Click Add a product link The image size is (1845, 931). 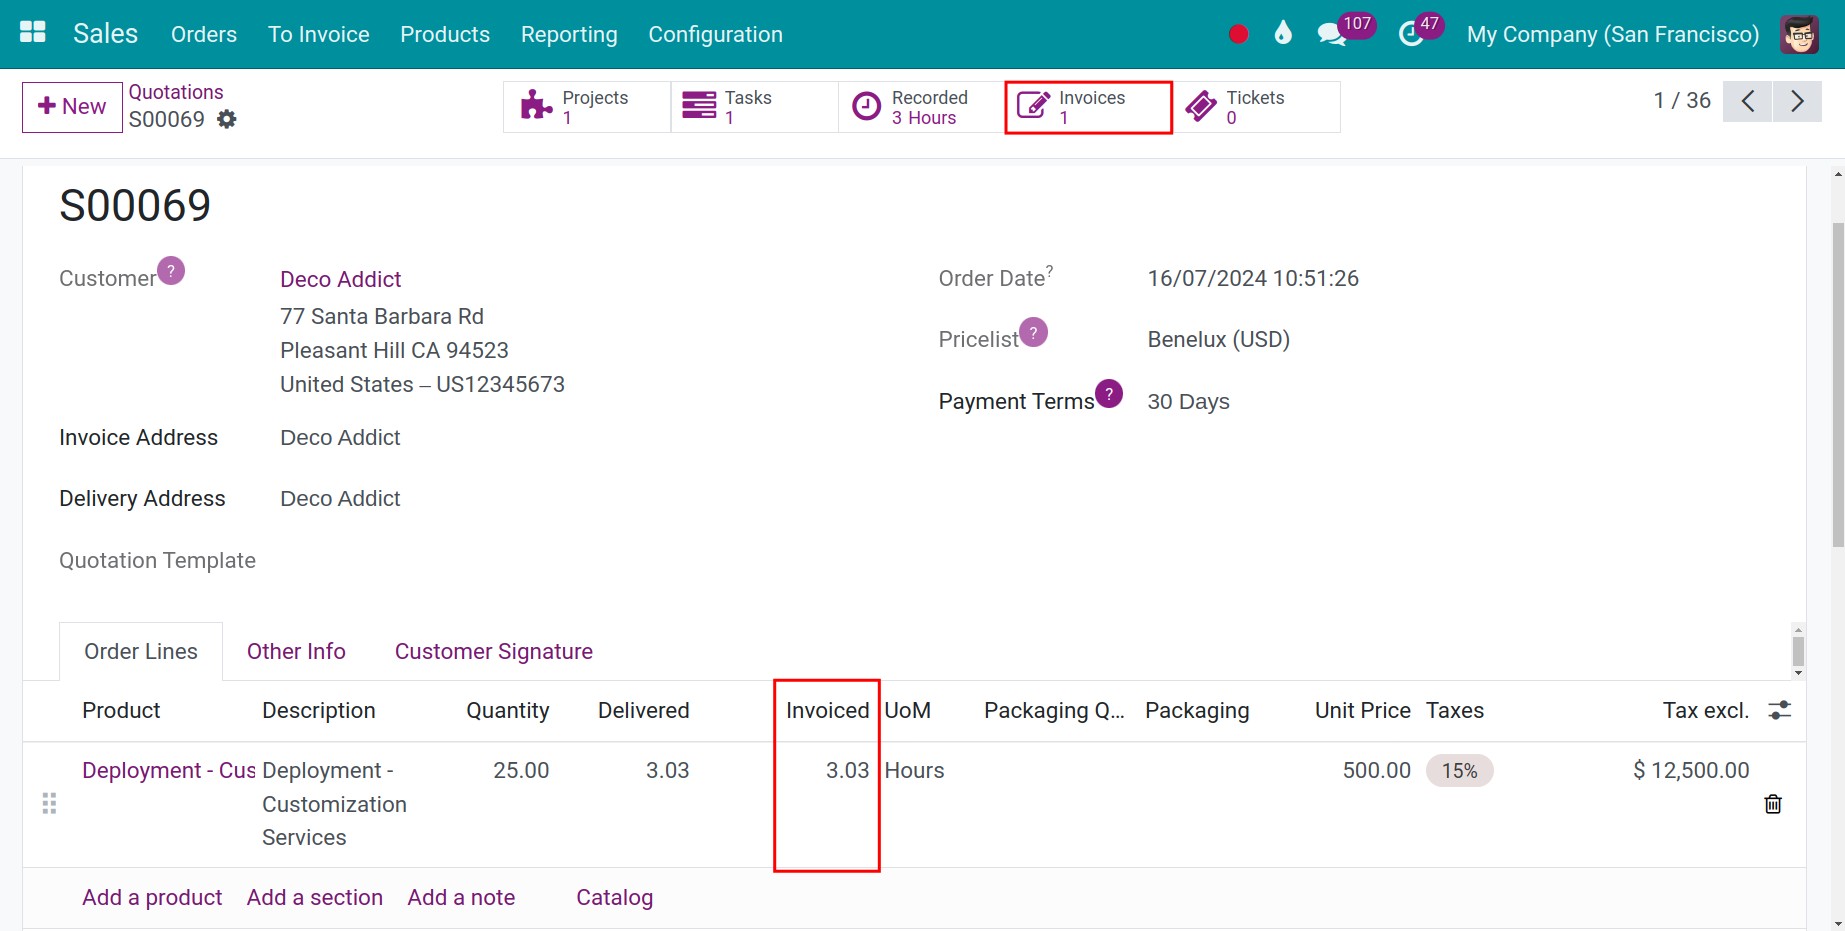[152, 897]
